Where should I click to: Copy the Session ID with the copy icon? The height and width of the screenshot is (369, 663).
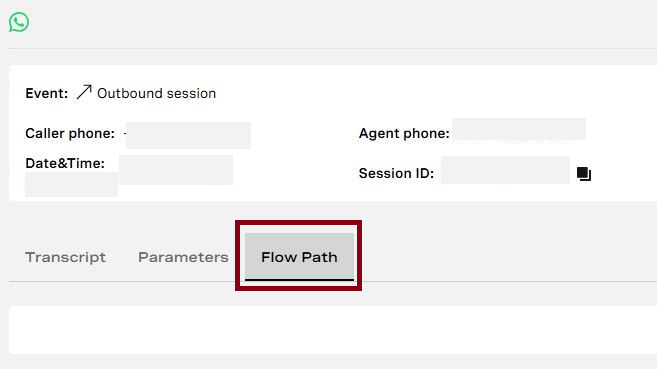[584, 173]
